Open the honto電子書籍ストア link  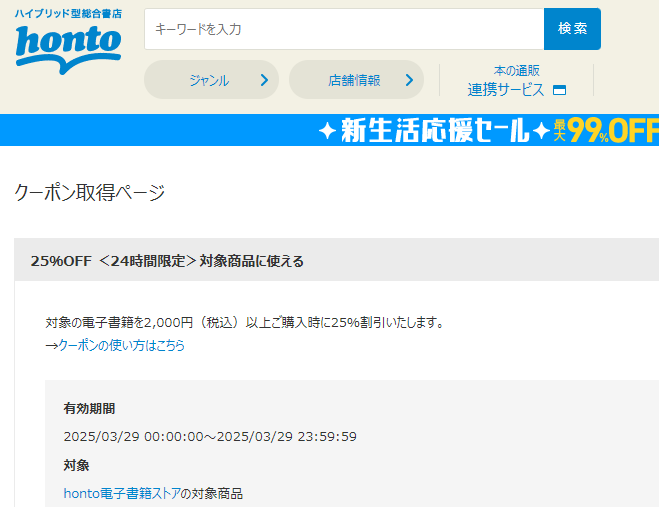pos(122,493)
